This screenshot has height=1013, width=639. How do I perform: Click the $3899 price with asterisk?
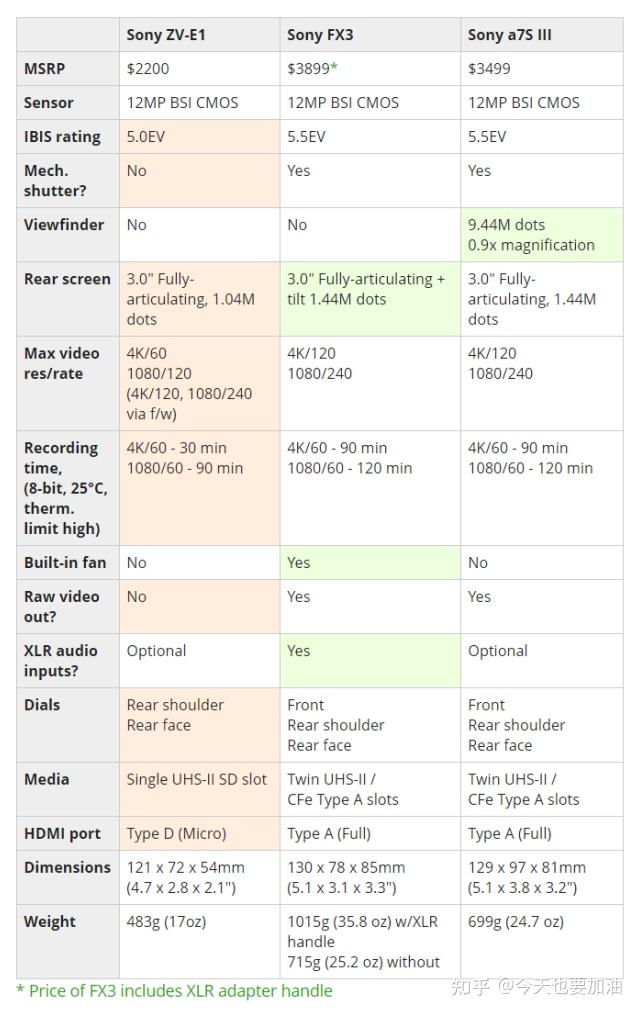pyautogui.click(x=312, y=69)
